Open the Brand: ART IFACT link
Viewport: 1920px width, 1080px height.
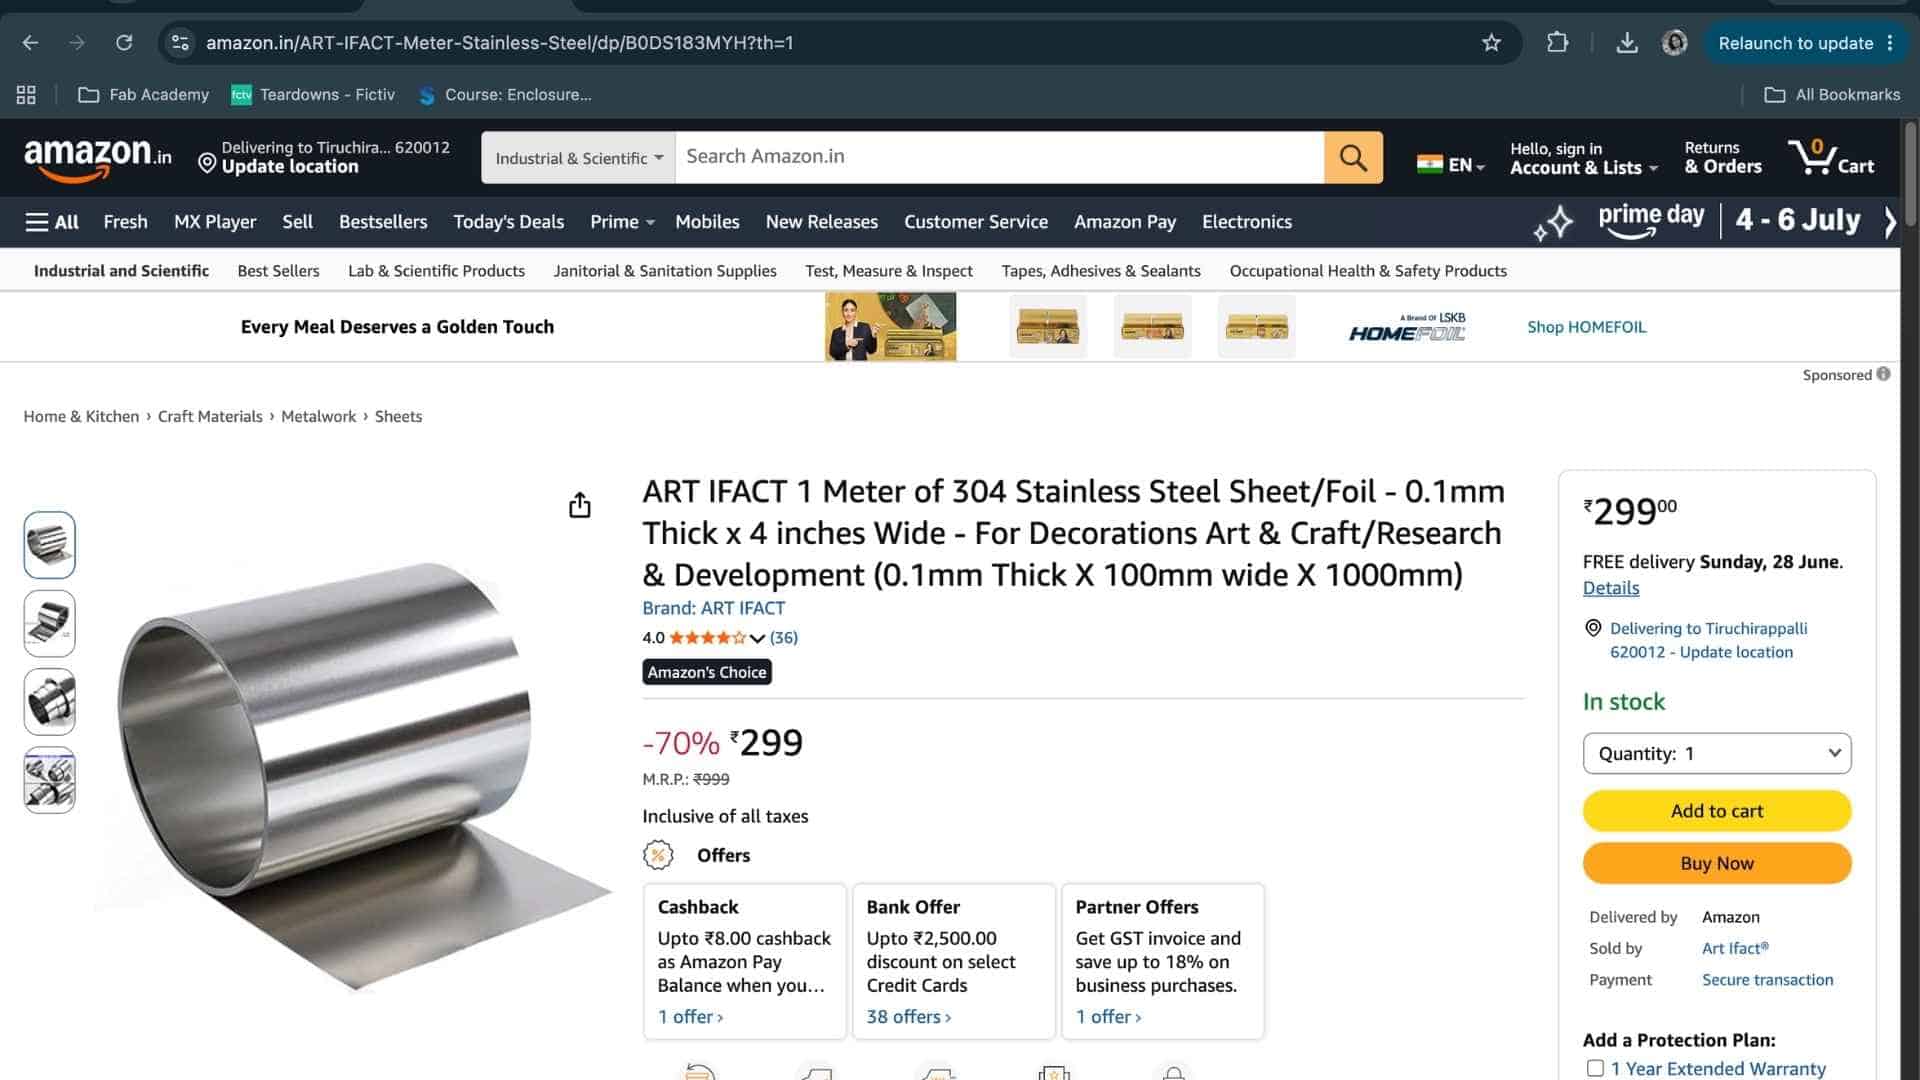coord(713,608)
